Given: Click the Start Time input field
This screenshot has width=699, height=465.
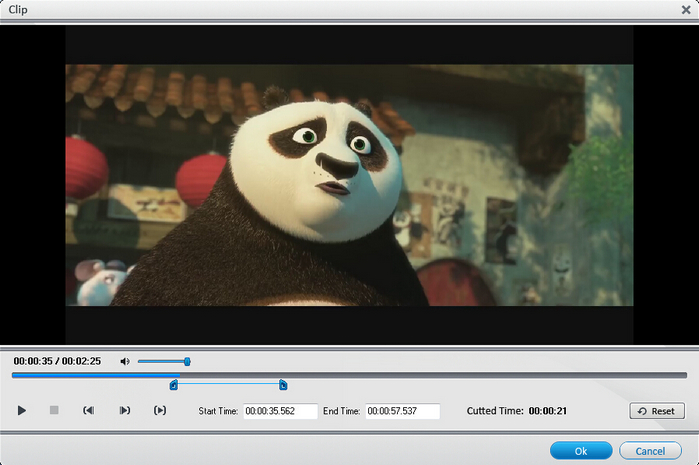Looking at the screenshot, I should [280, 411].
